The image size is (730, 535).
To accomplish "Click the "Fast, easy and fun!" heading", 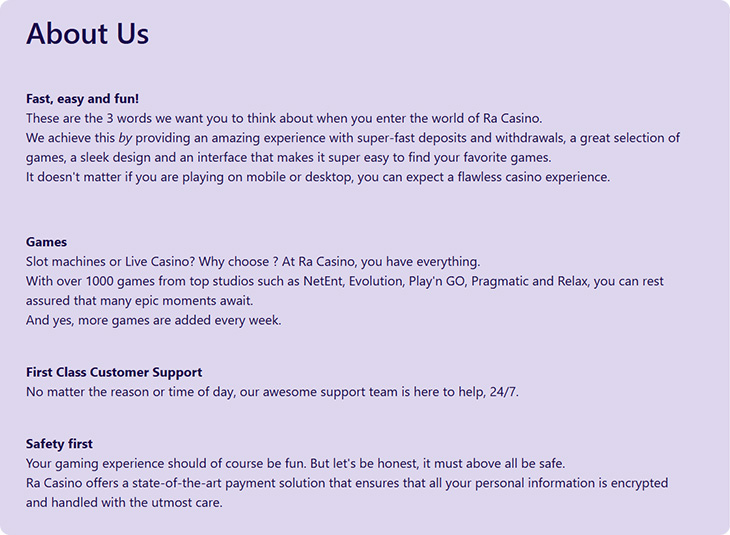I will [x=82, y=99].
